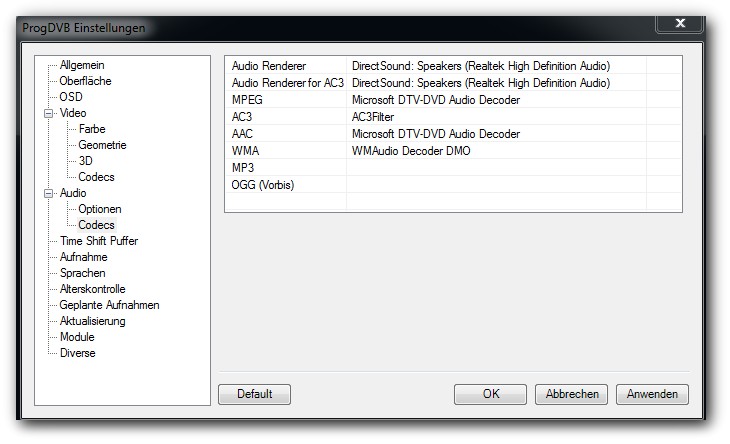The width and height of the screenshot is (730, 444).
Task: Select Time Shift Puffer entry
Action: pos(98,241)
